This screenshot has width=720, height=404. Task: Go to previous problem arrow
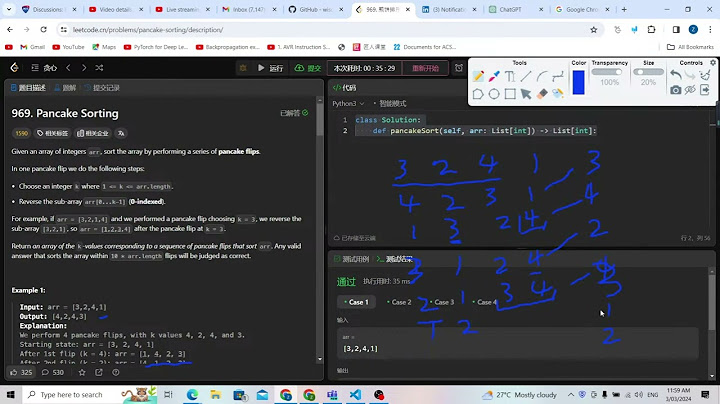[68, 68]
